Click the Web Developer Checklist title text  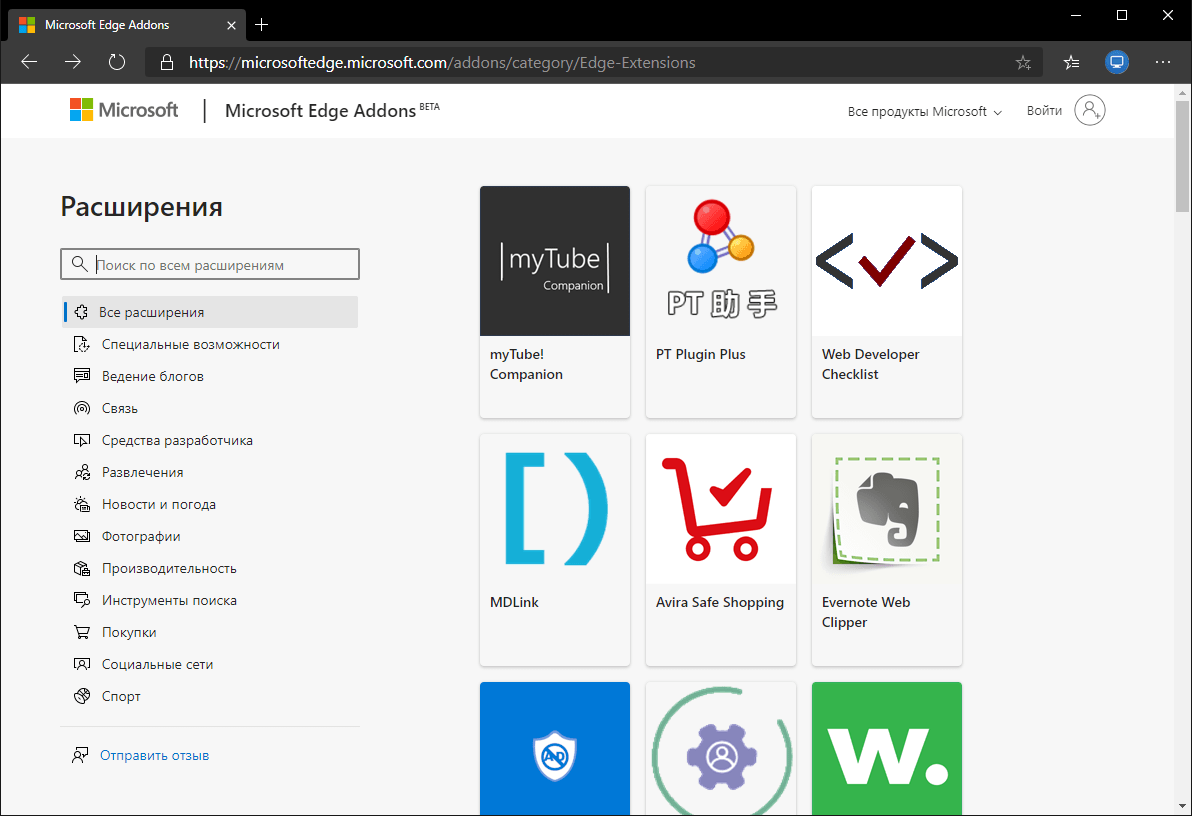870,364
